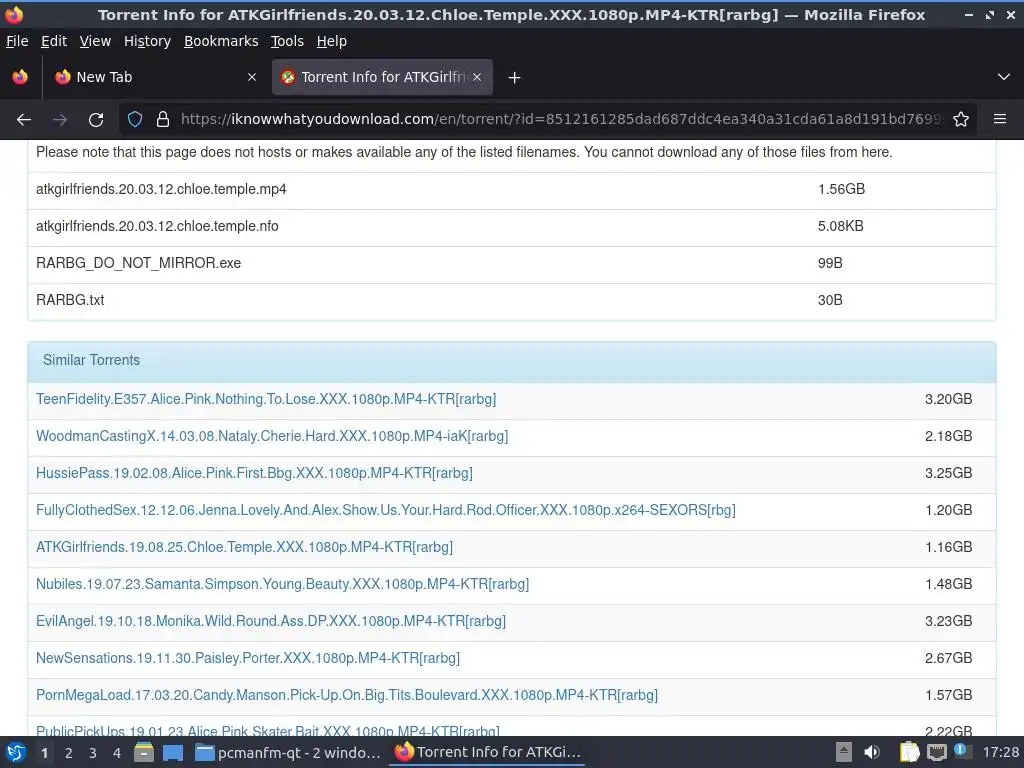The height and width of the screenshot is (768, 1024).
Task: Click the 30B file size cell
Action: 830,300
